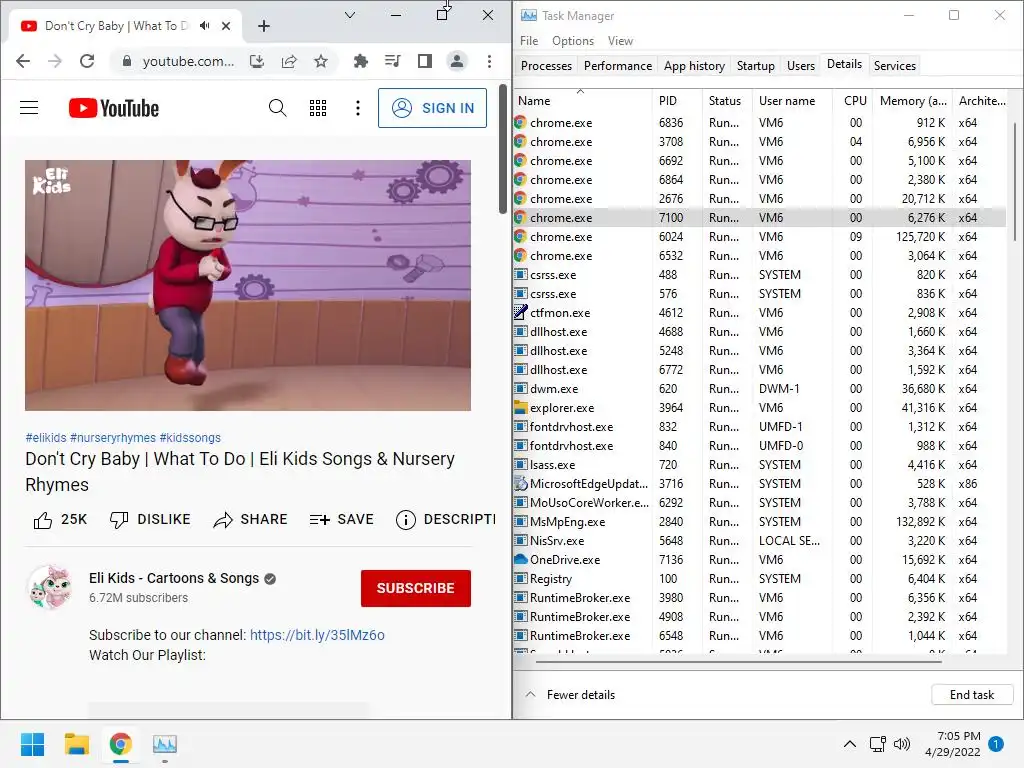
Task: Select MsMpEng.exe process row
Action: pyautogui.click(x=760, y=522)
